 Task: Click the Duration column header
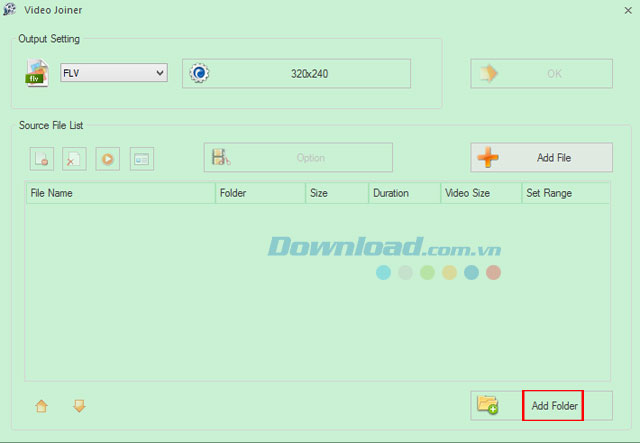(x=404, y=193)
